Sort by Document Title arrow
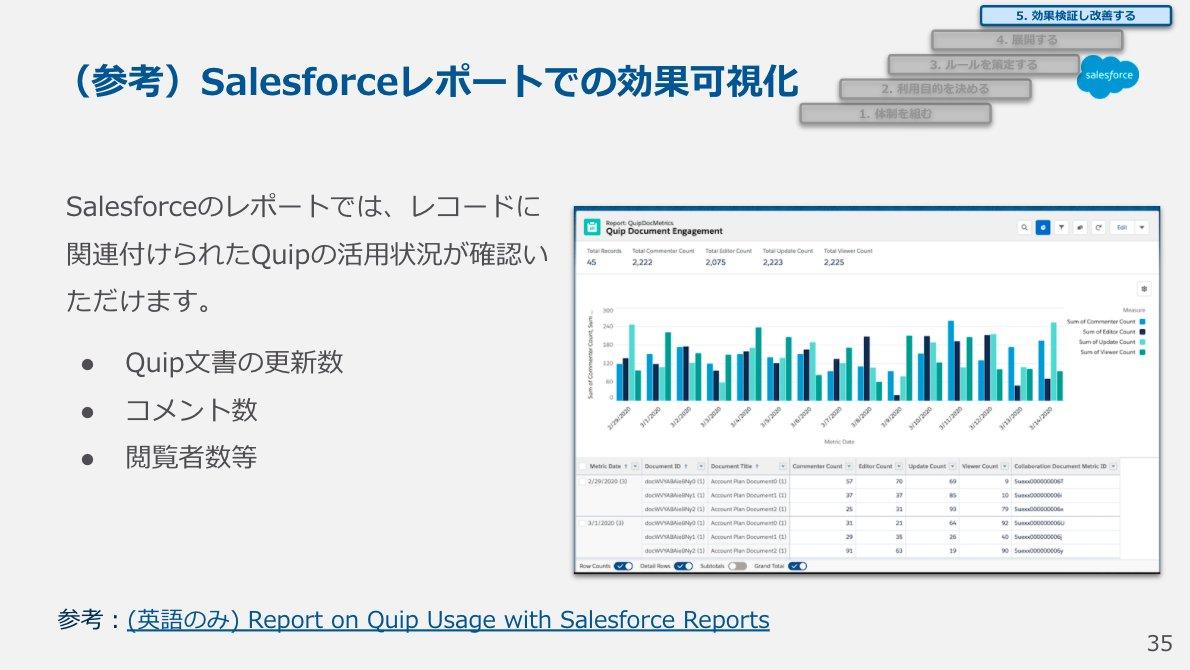This screenshot has width=1190, height=670. coord(757,467)
